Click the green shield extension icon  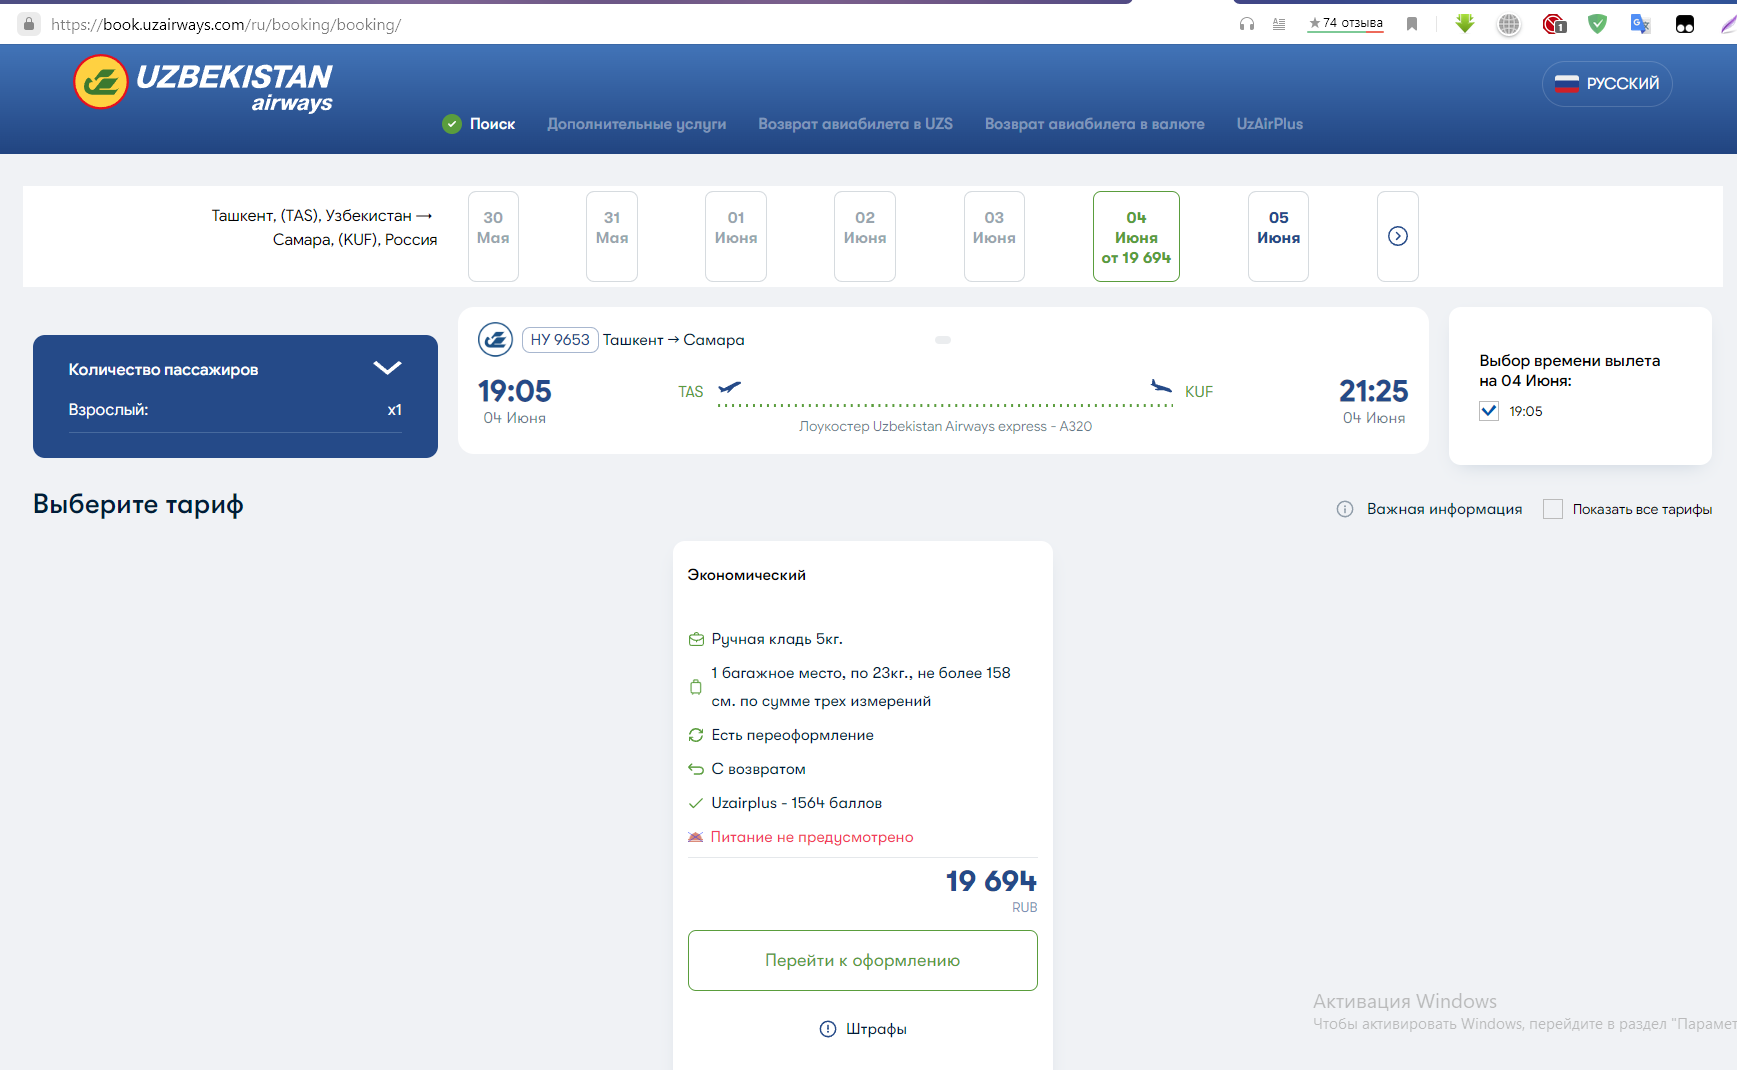1597,24
